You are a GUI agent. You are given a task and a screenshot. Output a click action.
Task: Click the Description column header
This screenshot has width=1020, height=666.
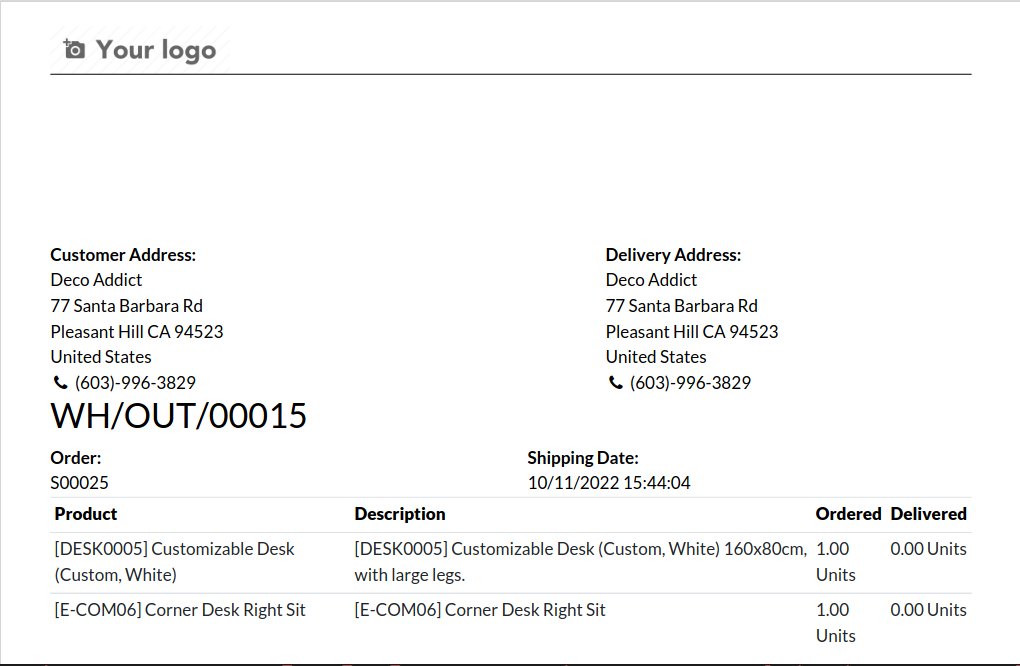tap(400, 514)
